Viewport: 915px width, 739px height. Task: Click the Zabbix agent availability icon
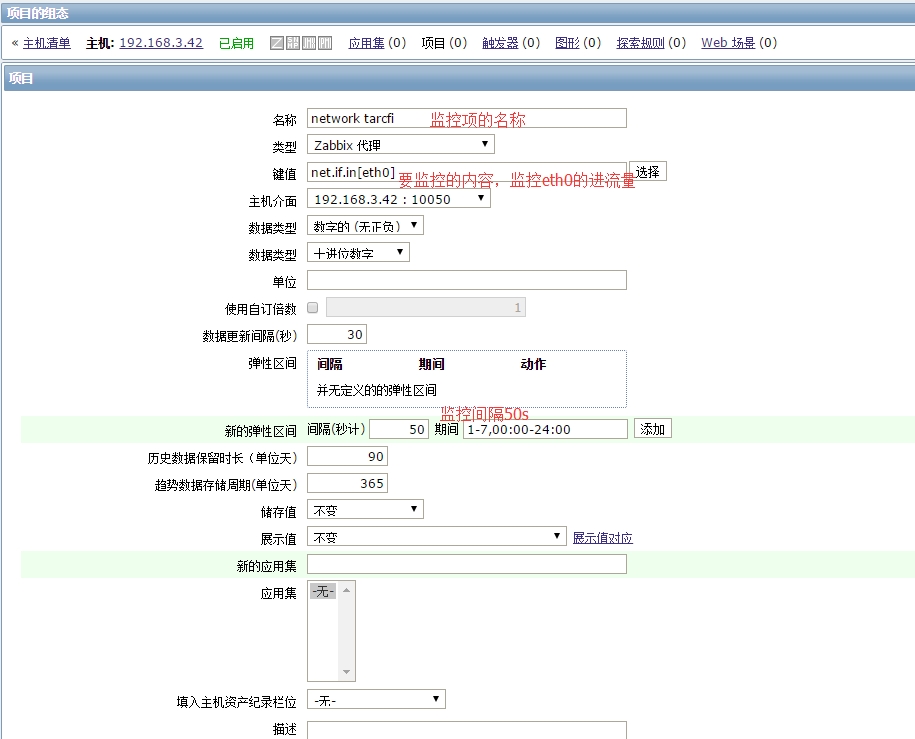pos(277,43)
